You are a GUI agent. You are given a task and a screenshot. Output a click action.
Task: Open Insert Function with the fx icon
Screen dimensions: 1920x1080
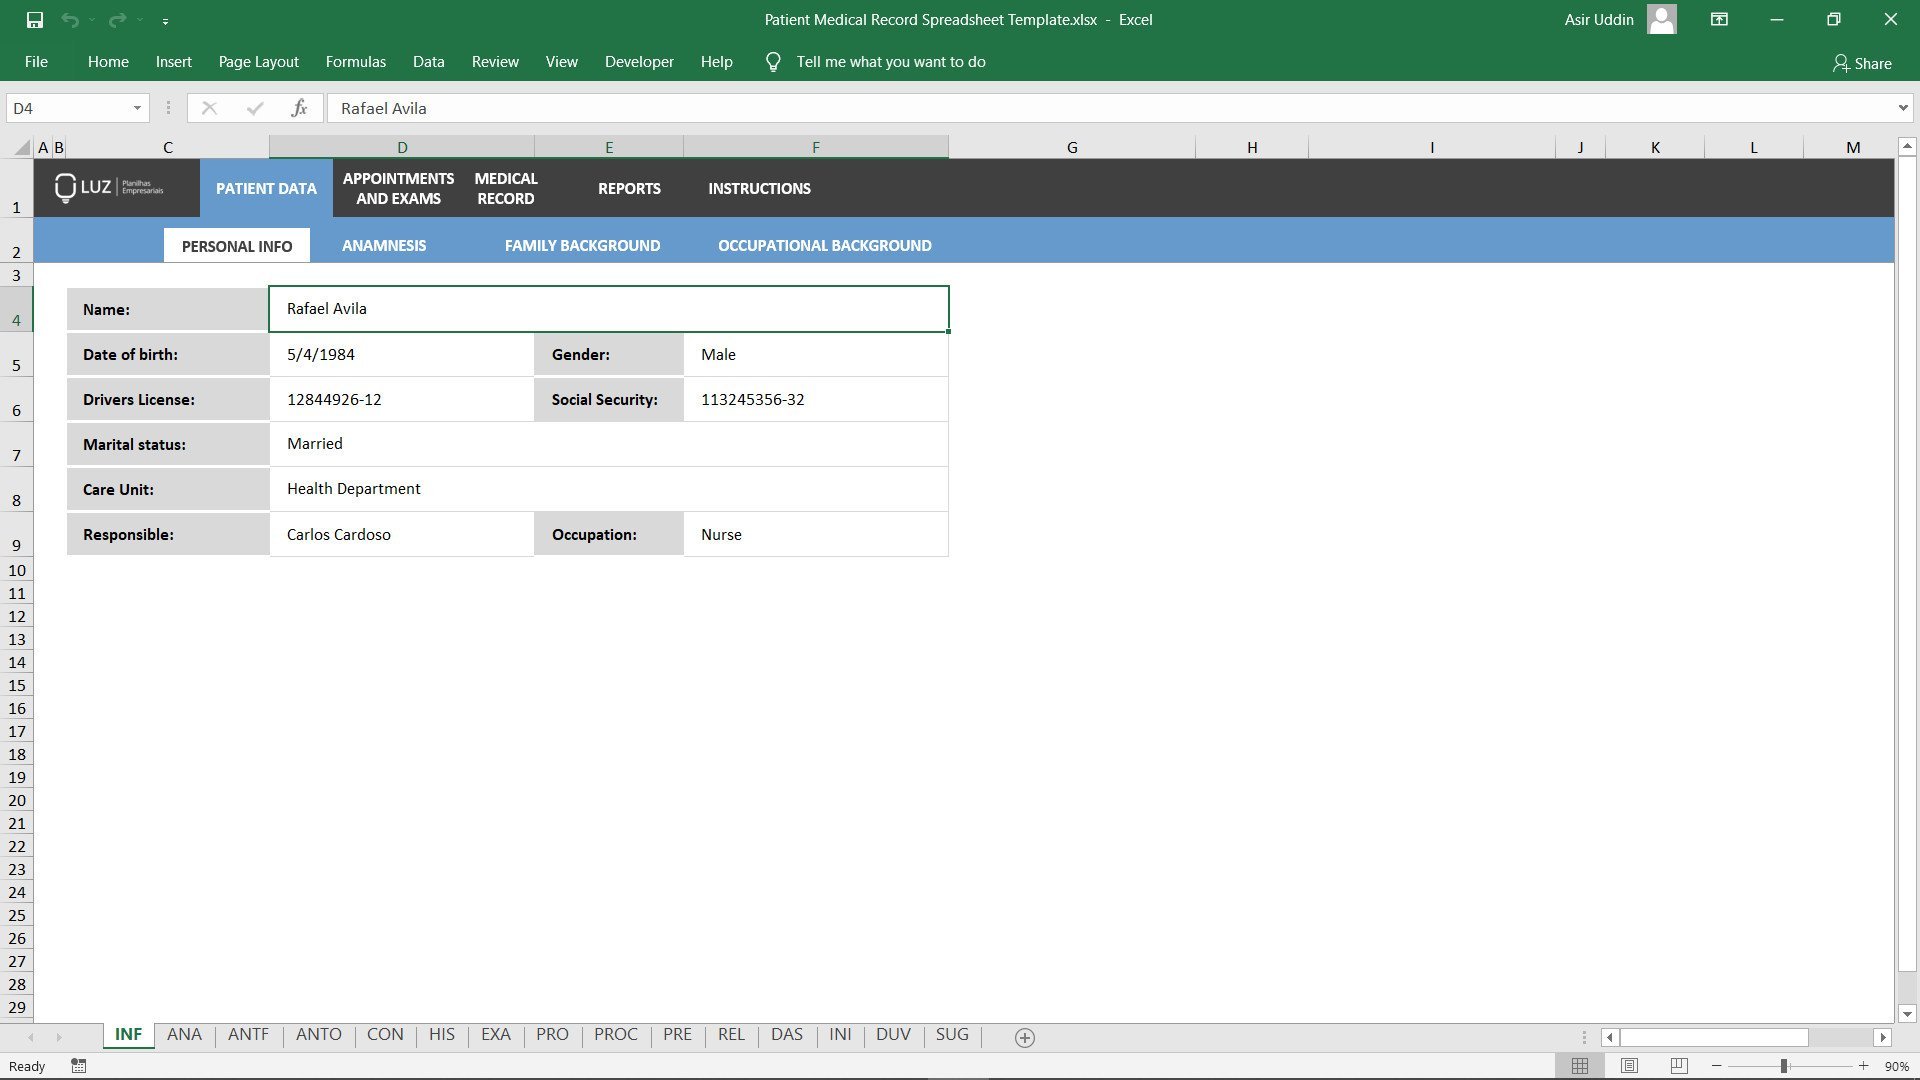[299, 108]
